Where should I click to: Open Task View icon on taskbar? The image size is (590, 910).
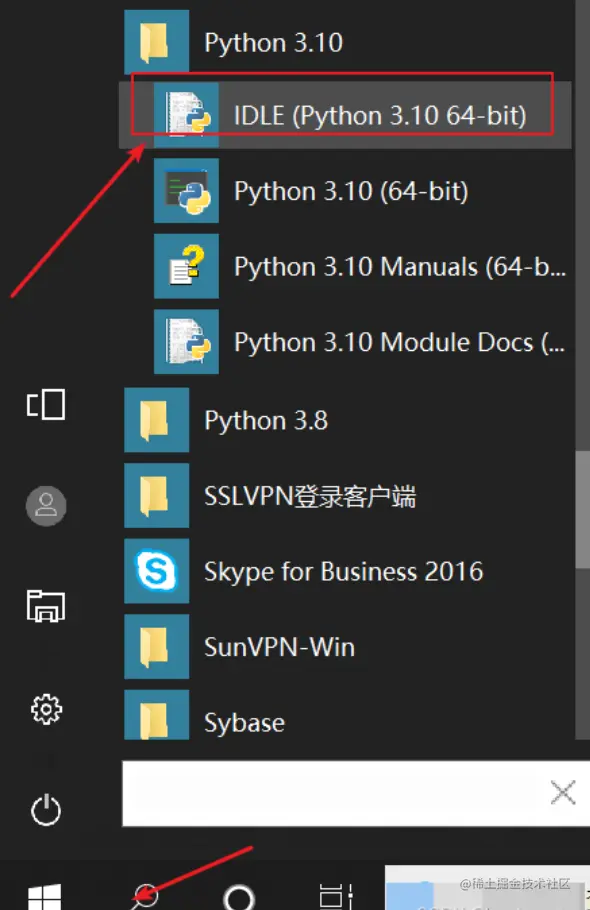click(337, 897)
